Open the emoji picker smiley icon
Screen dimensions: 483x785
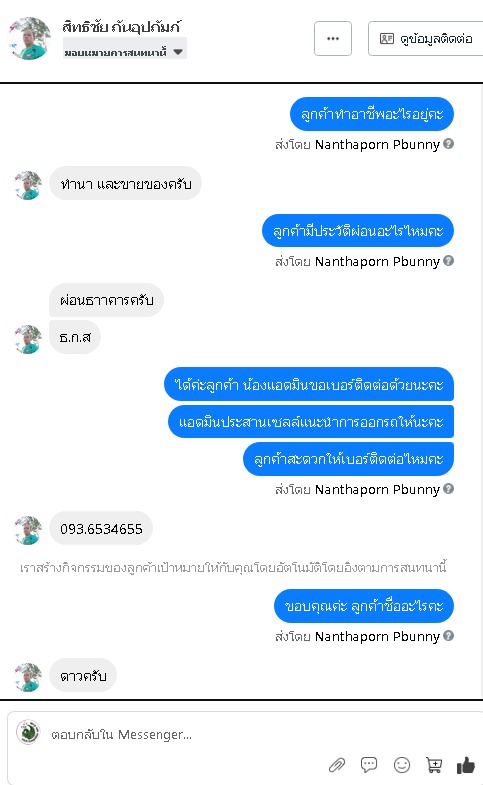tap(402, 764)
